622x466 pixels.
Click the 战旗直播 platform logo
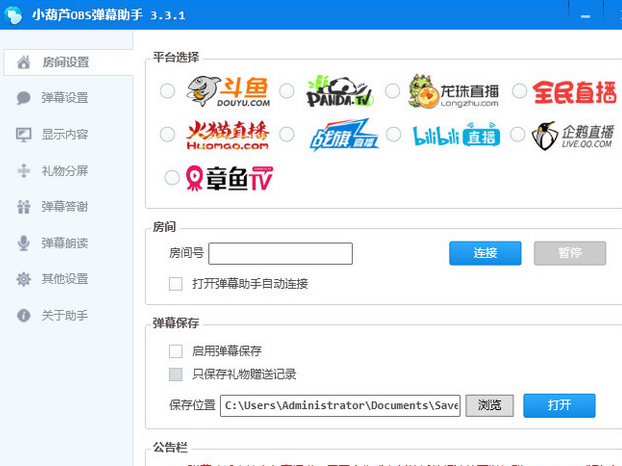tap(344, 135)
